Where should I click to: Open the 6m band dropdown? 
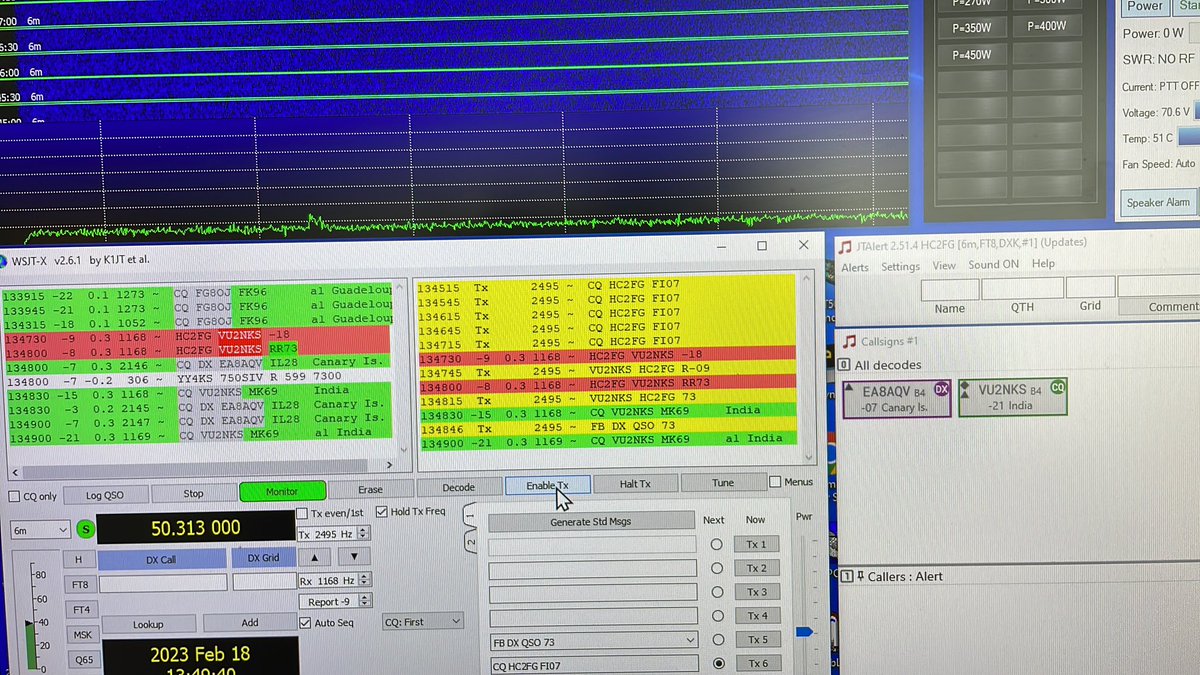coord(41,530)
